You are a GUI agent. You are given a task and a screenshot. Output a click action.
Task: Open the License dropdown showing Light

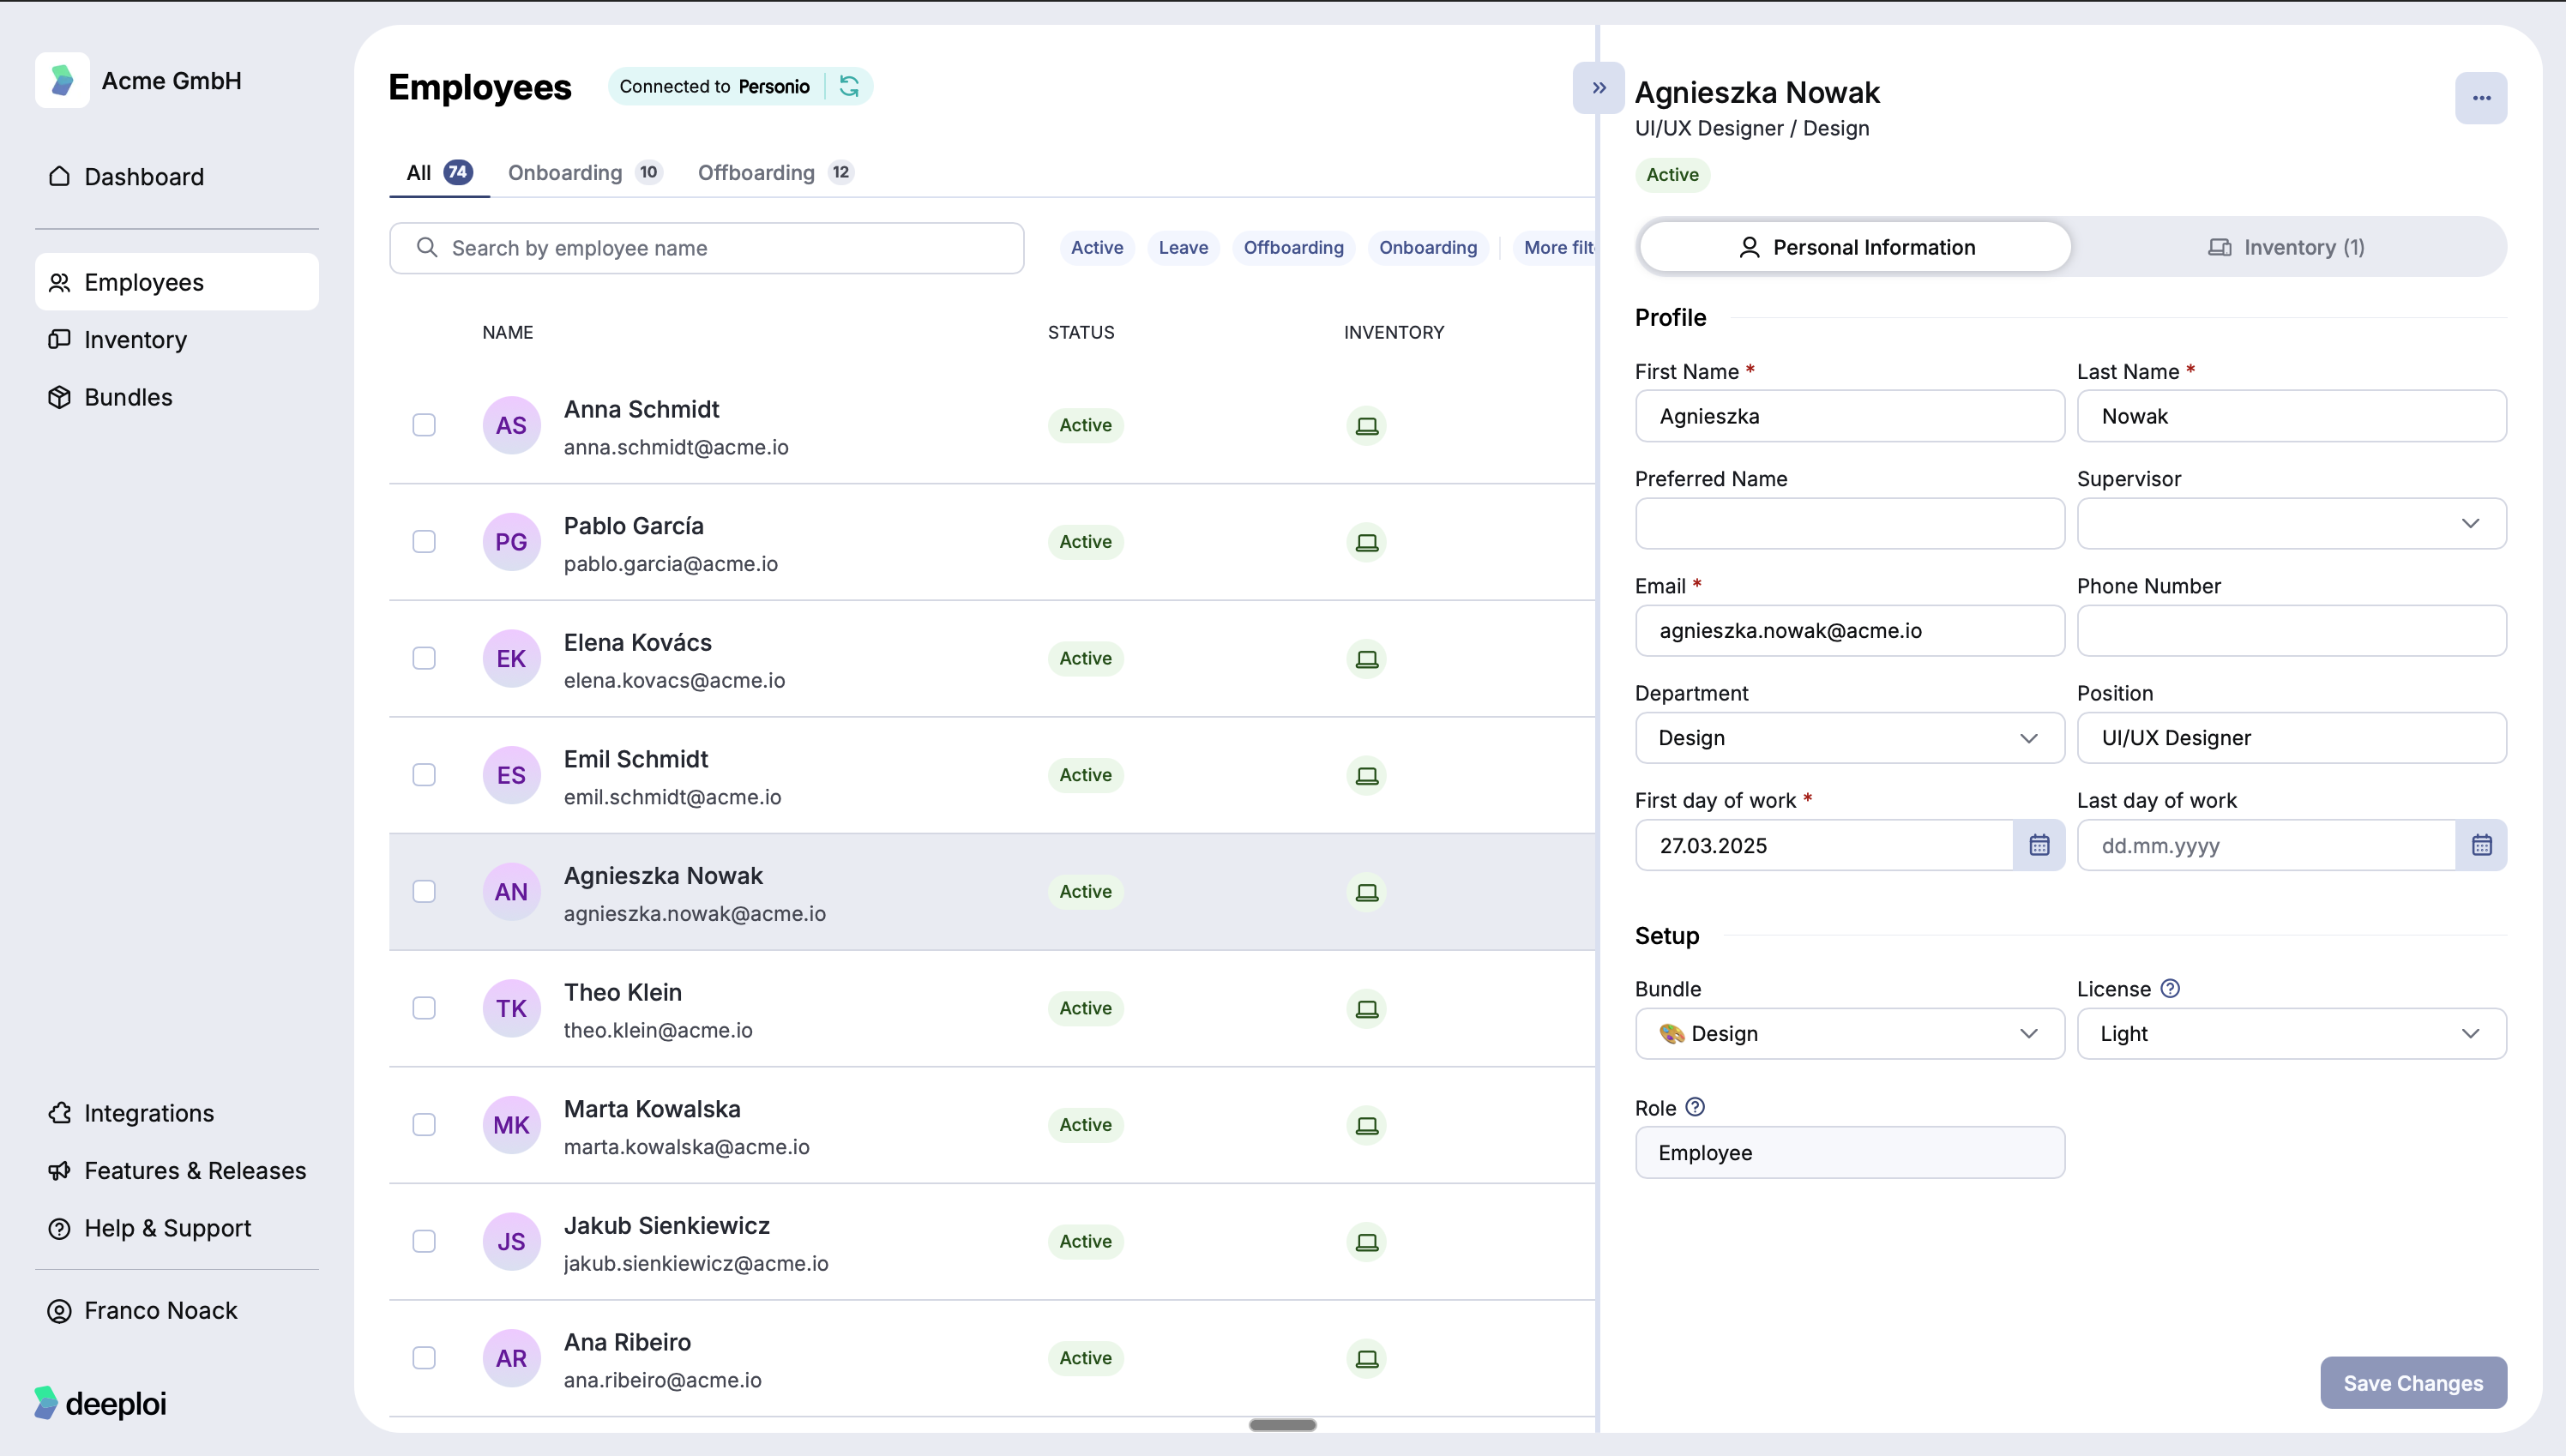tap(2291, 1033)
